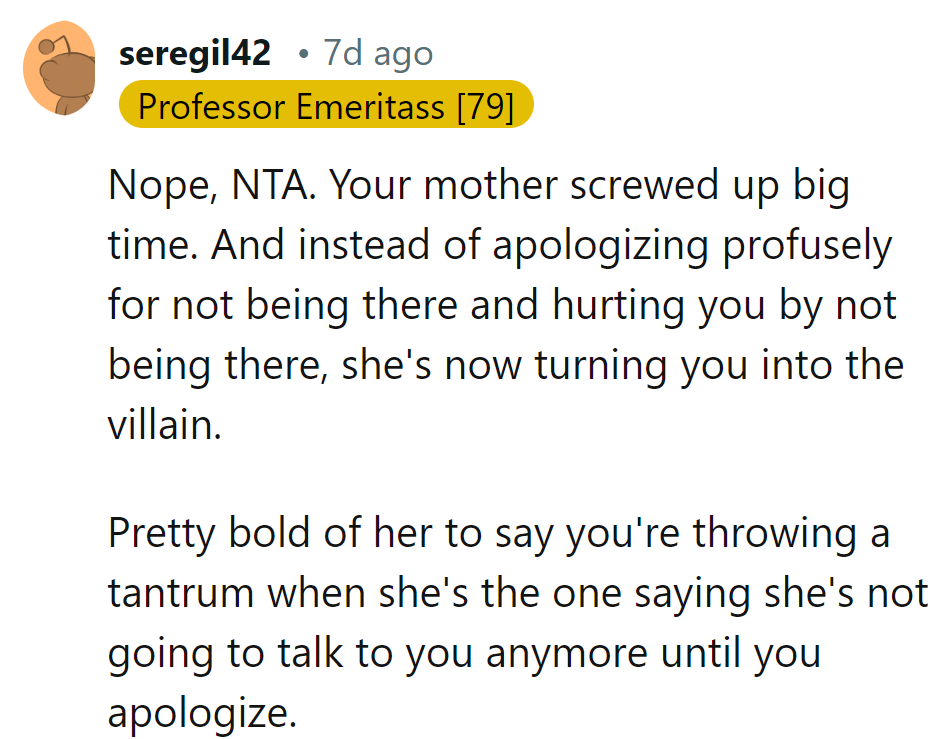Viewport: 936px width, 739px height.
Task: Click the Professor Emeritass [79] flair badge
Action: point(325,105)
